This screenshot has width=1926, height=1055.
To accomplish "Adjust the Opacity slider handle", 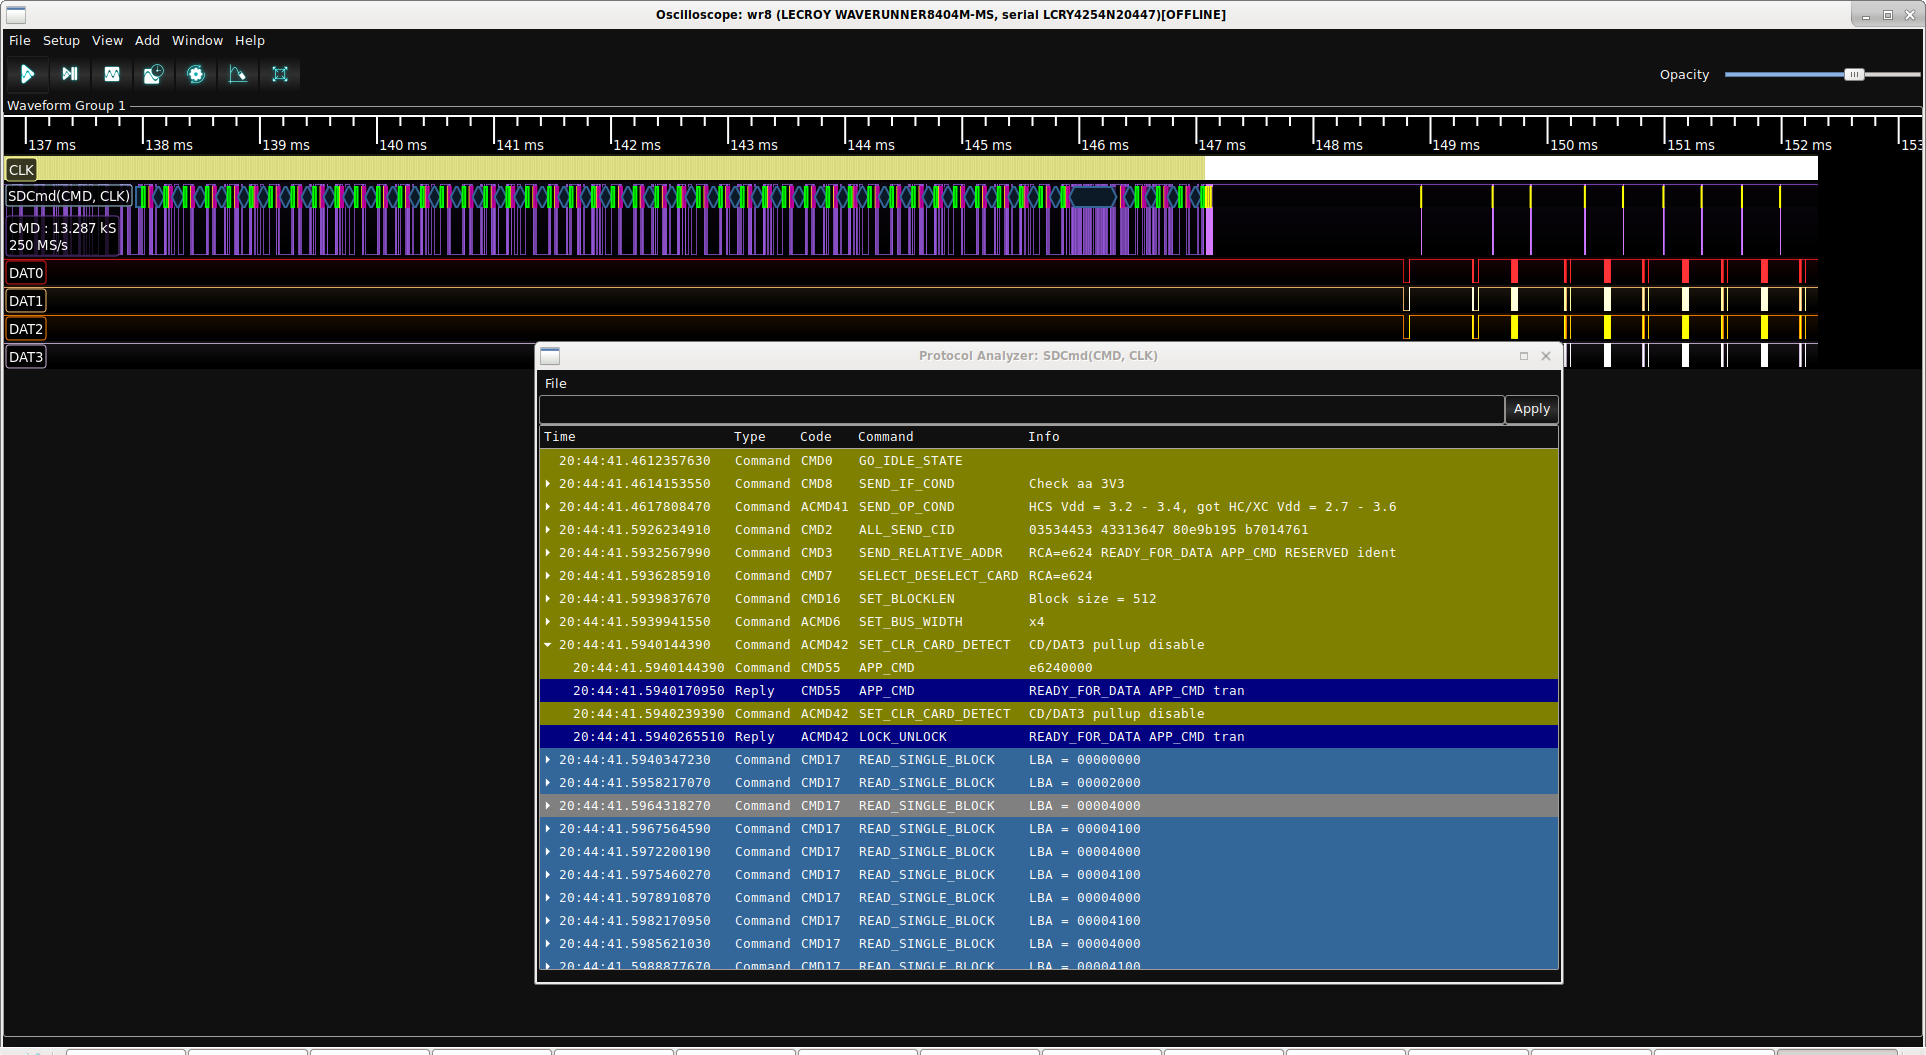I will point(1853,75).
